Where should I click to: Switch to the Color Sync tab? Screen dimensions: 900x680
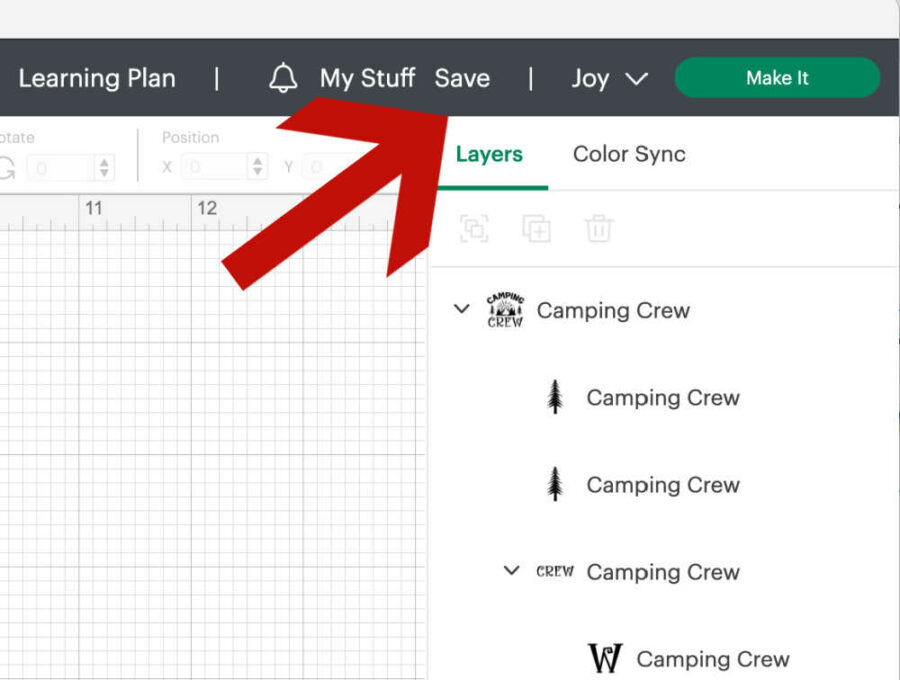pos(629,154)
